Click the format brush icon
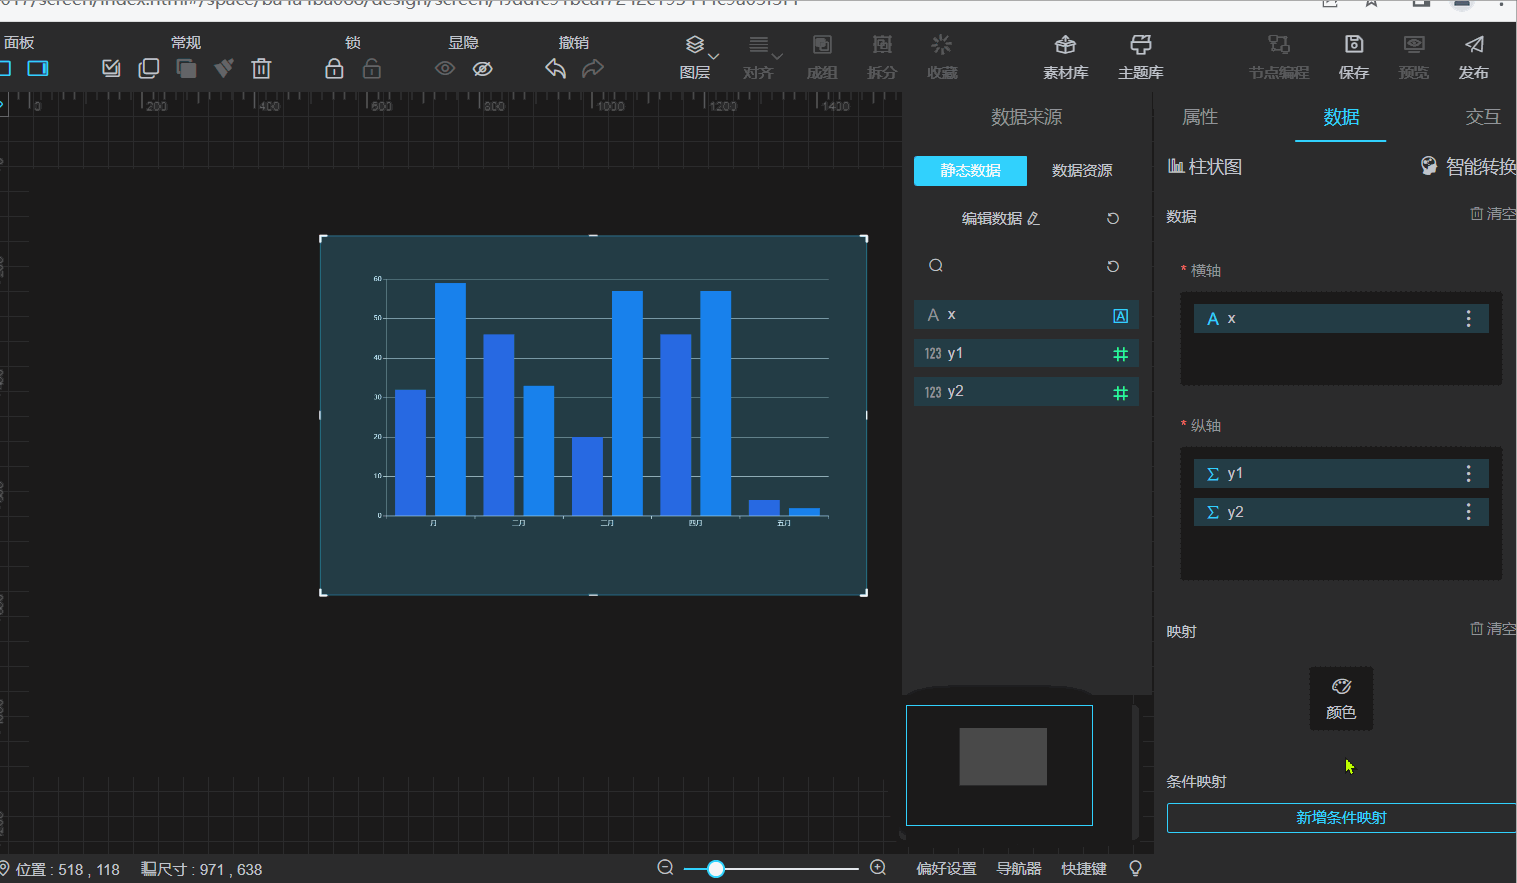 (224, 69)
